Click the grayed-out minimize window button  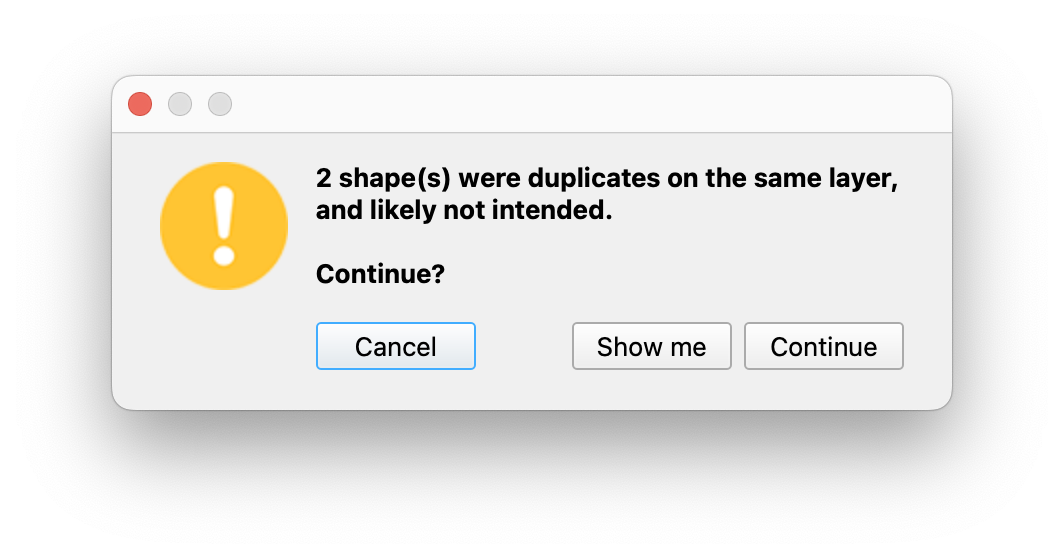coord(180,104)
